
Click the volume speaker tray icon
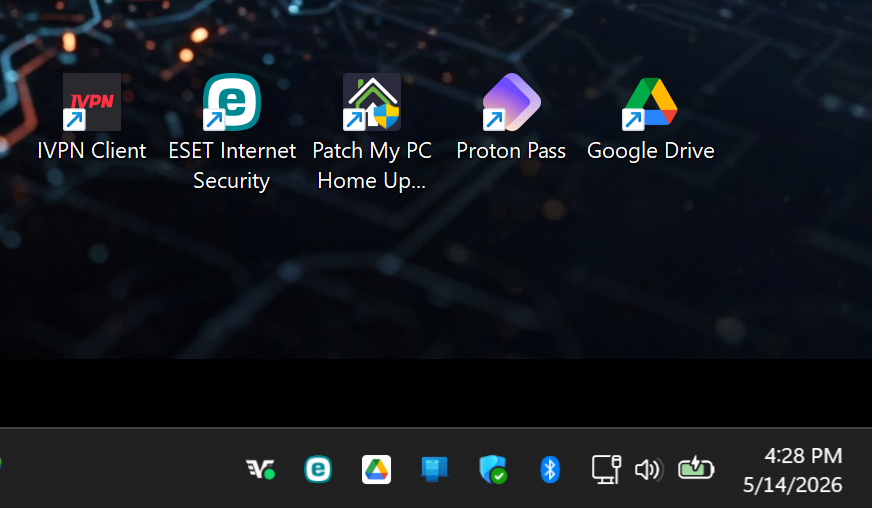pos(648,470)
